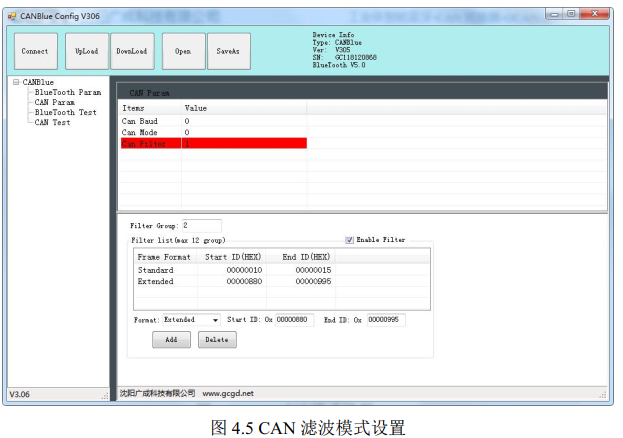Click the Connect button
This screenshot has height=438, width=623.
coord(36,51)
